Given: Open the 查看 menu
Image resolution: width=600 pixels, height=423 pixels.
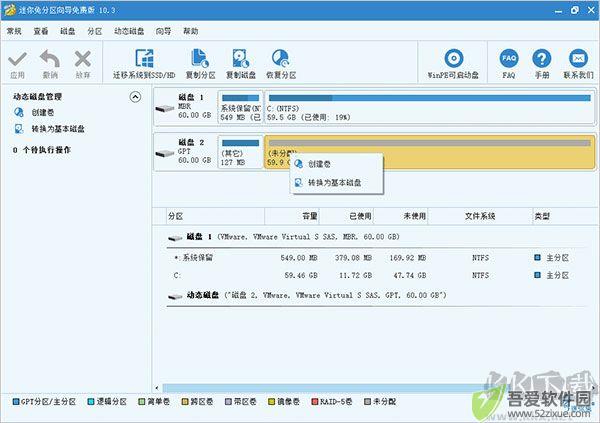Looking at the screenshot, I should pyautogui.click(x=41, y=31).
